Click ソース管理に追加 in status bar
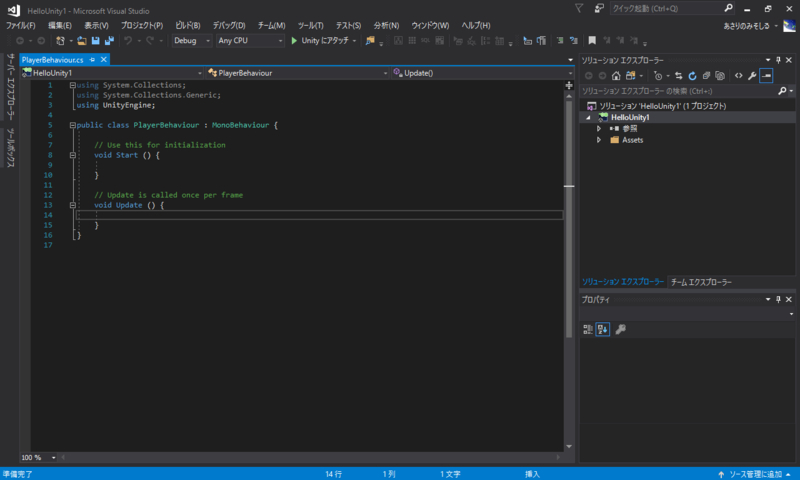800x480 pixels. pos(755,474)
